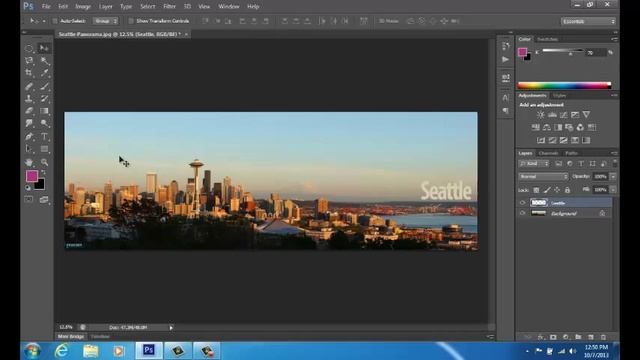Enable the Show Transform Controls checkbox
Image resolution: width=640 pixels, height=360 pixels.
tap(131, 21)
